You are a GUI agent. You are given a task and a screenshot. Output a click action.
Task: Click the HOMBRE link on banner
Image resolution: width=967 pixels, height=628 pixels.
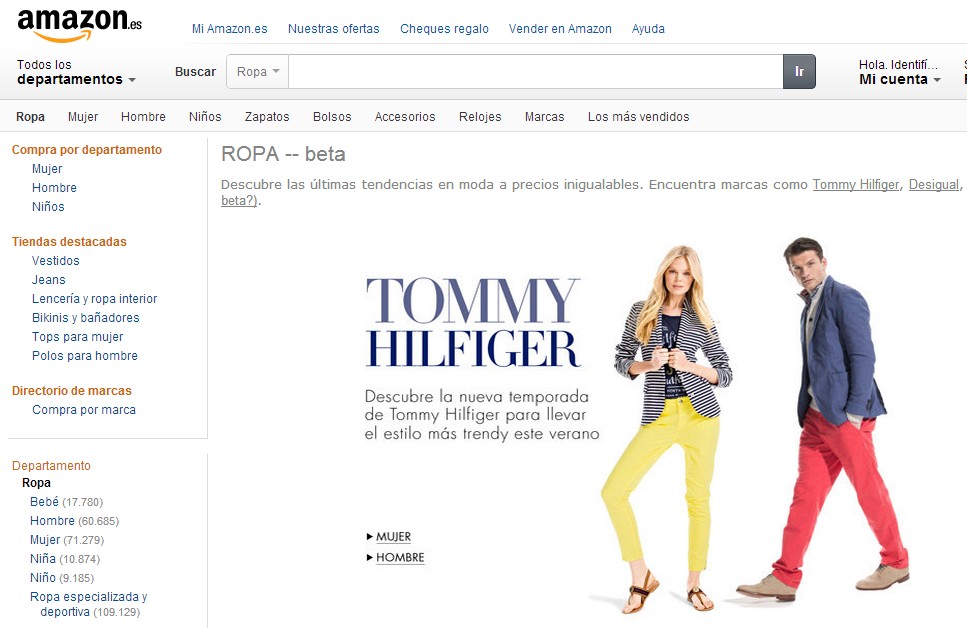point(400,558)
